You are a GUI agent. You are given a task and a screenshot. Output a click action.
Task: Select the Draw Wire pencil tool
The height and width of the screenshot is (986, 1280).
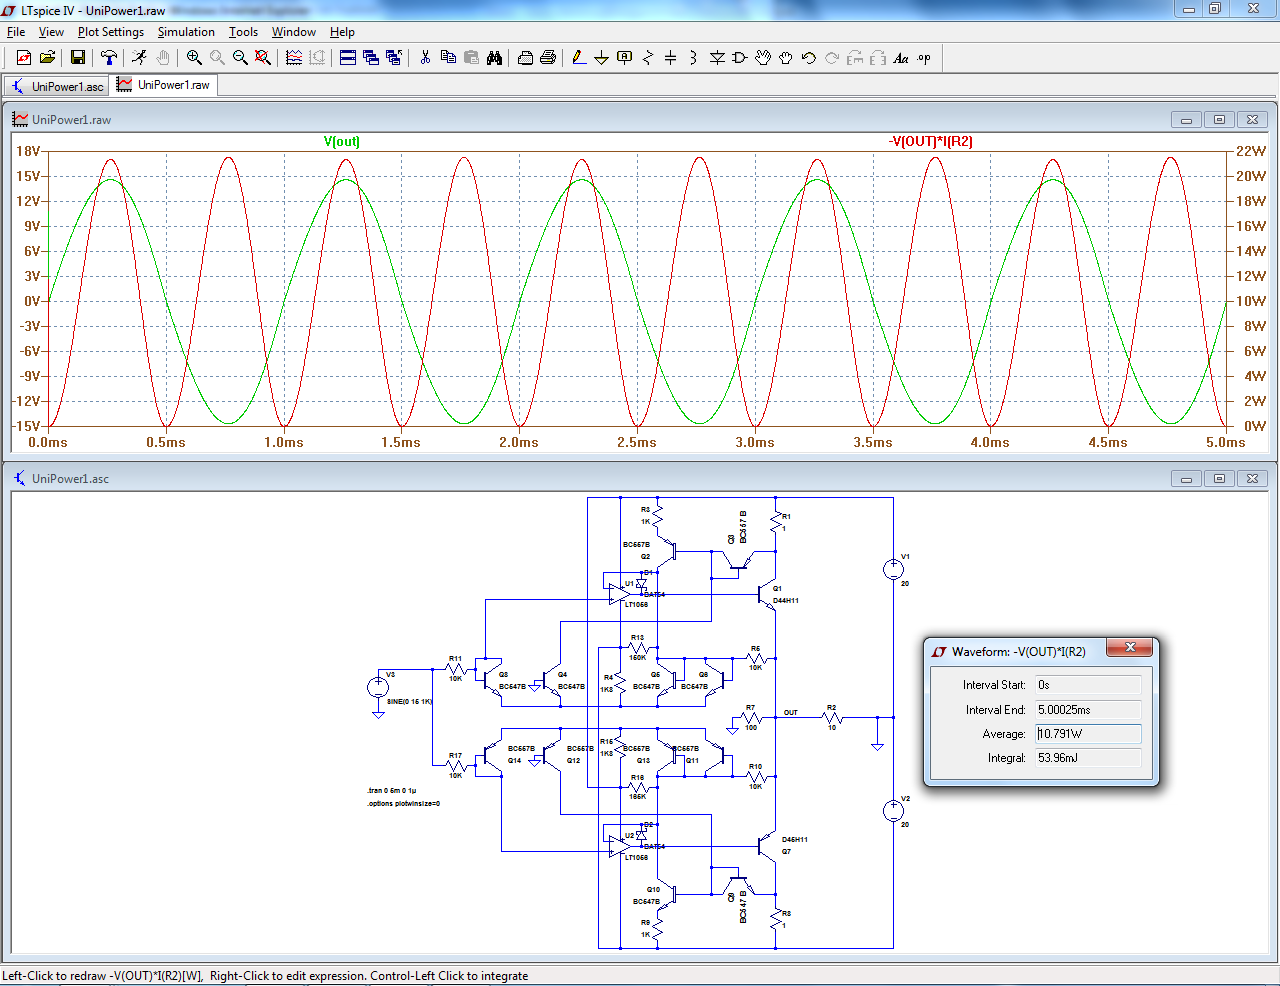click(x=579, y=58)
